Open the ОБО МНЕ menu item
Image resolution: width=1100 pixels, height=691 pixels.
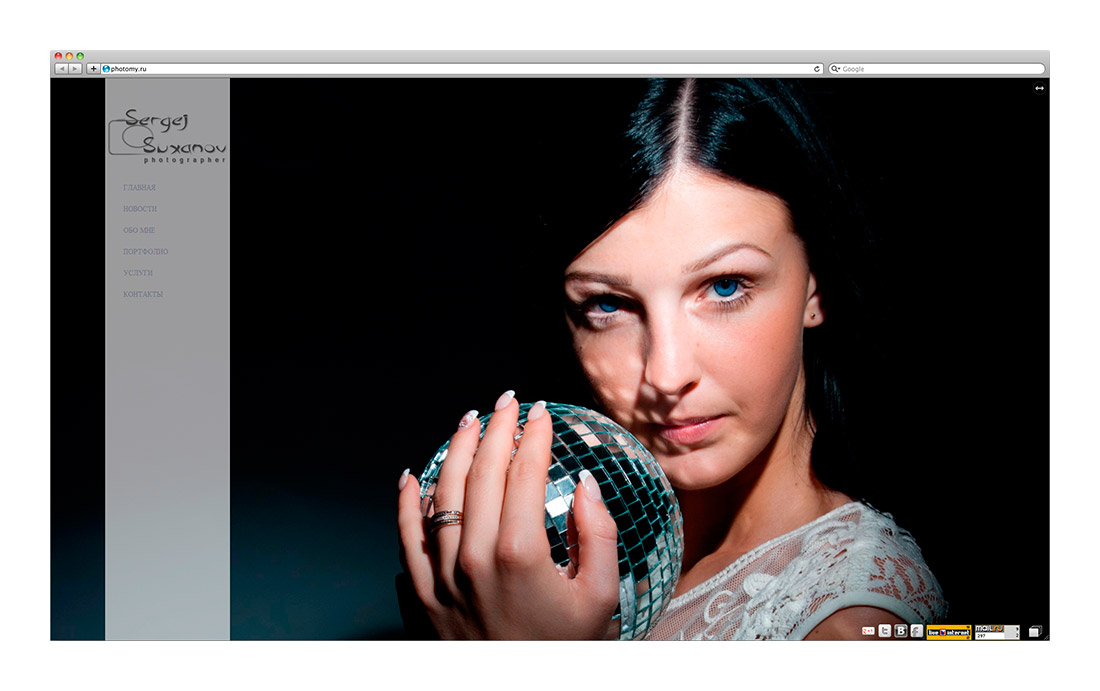point(139,230)
